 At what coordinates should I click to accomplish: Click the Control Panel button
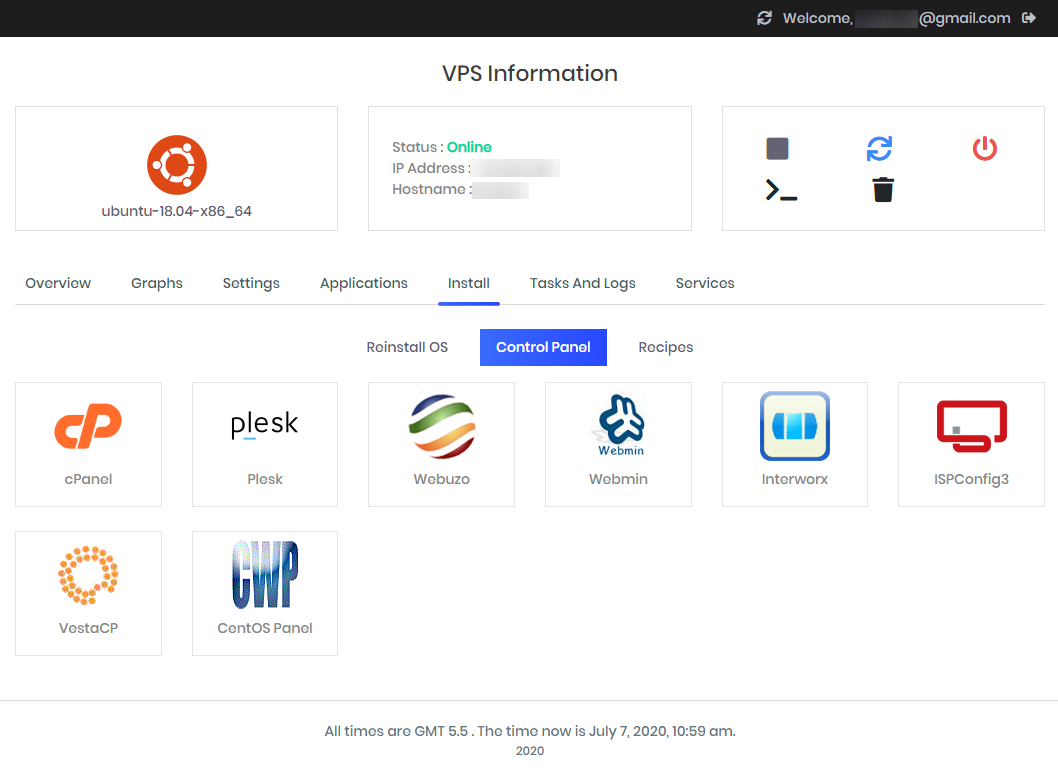pyautogui.click(x=543, y=348)
